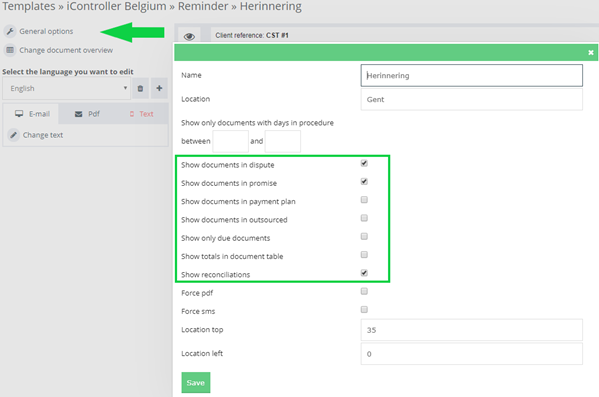The width and height of the screenshot is (599, 397).
Task: Close the green options dialog
Action: pos(591,53)
